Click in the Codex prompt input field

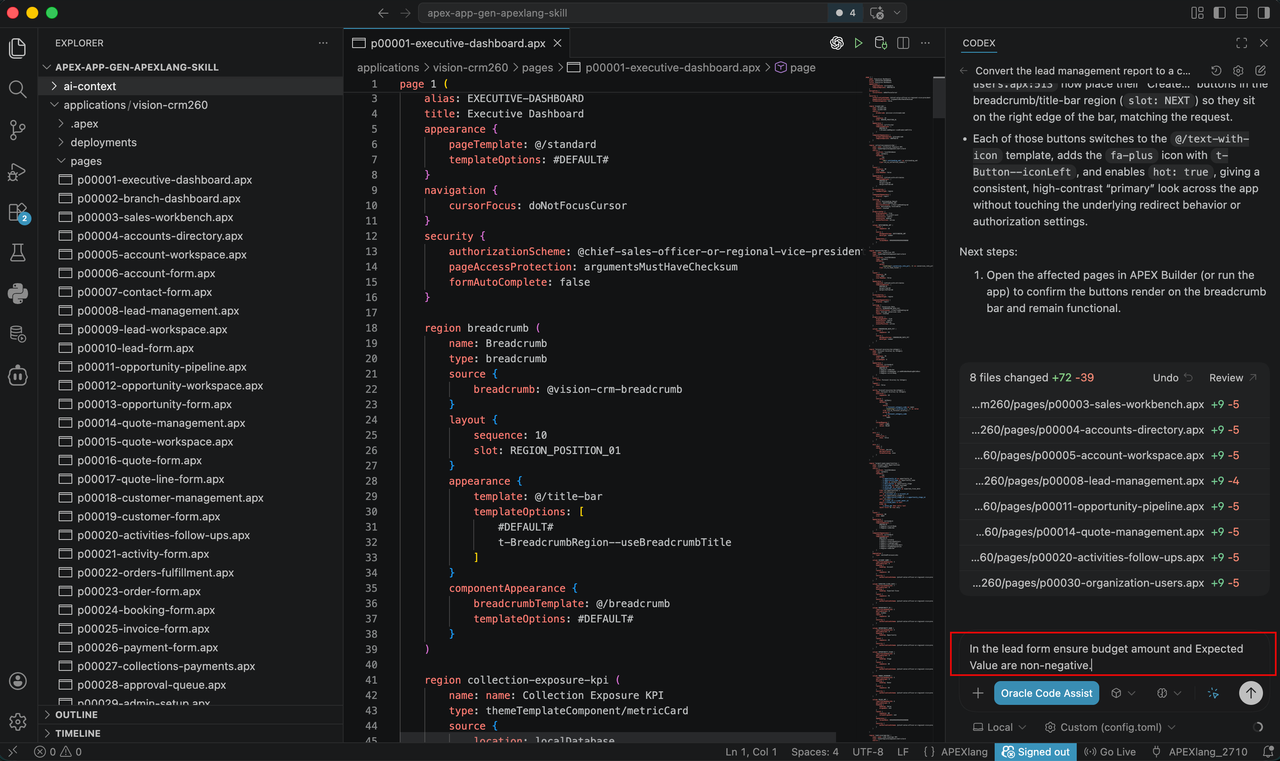(1112, 656)
